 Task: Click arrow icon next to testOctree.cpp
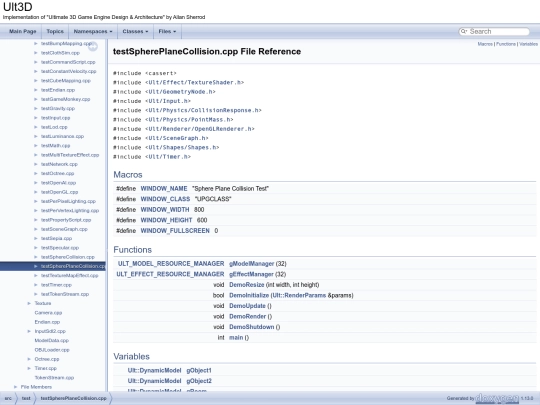[36, 173]
